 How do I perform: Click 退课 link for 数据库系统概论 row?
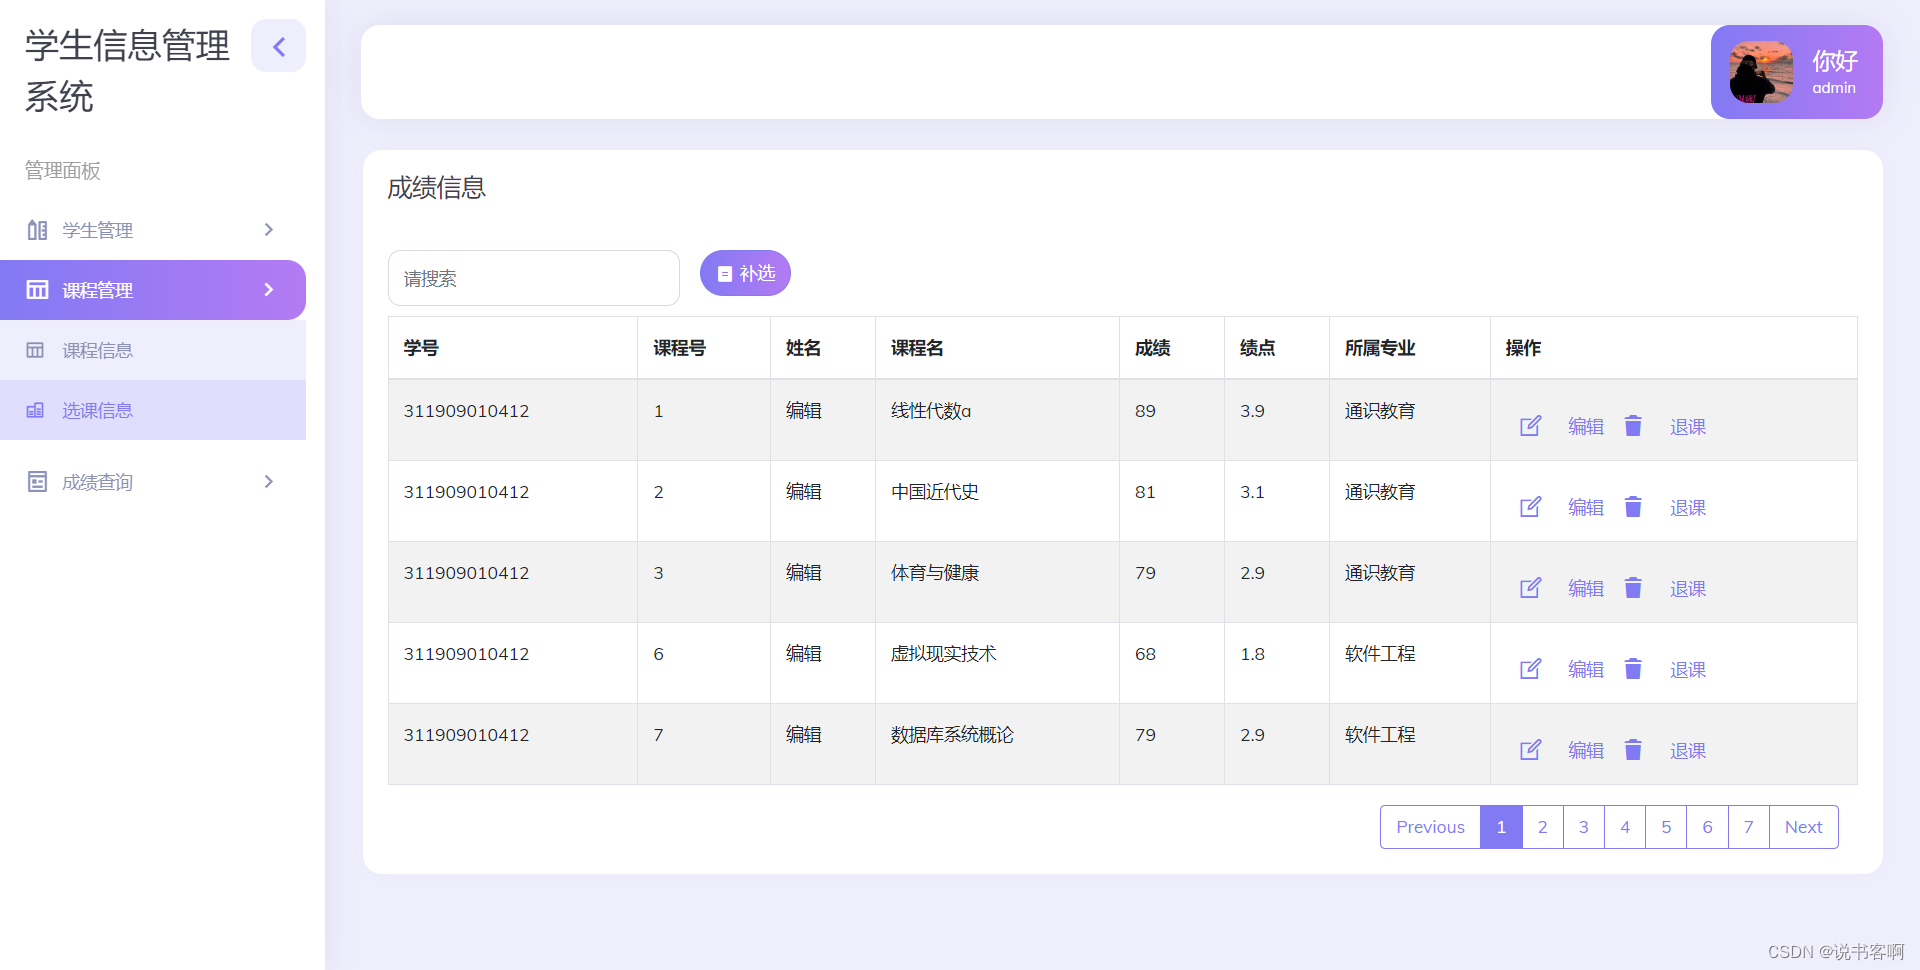point(1688,751)
